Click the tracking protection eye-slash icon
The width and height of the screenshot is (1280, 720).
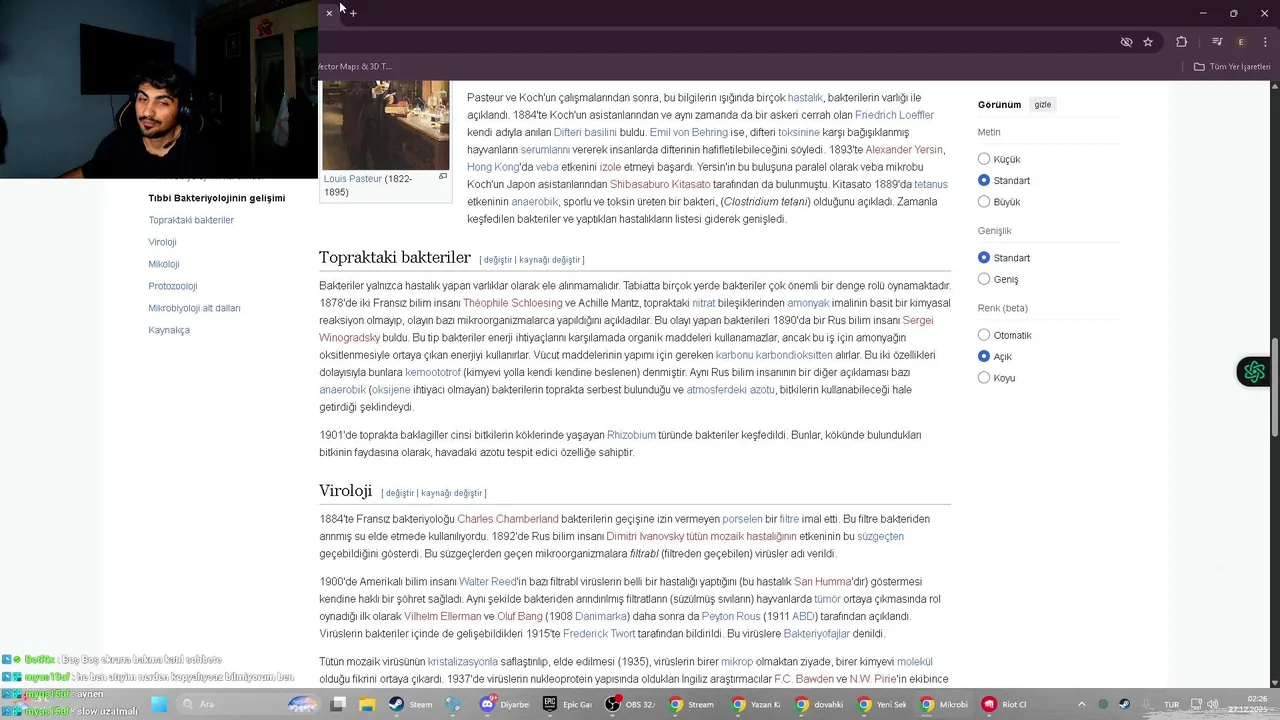point(1126,42)
